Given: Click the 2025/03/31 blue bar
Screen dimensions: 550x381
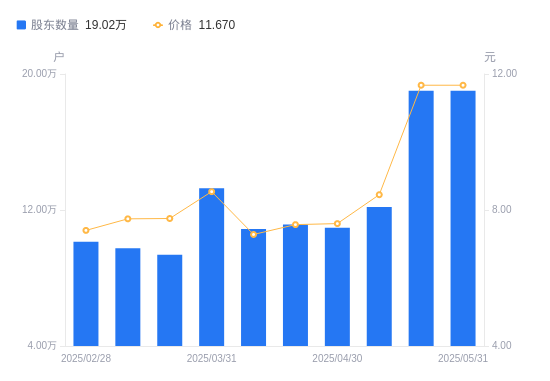Looking at the screenshot, I should pos(212,267).
